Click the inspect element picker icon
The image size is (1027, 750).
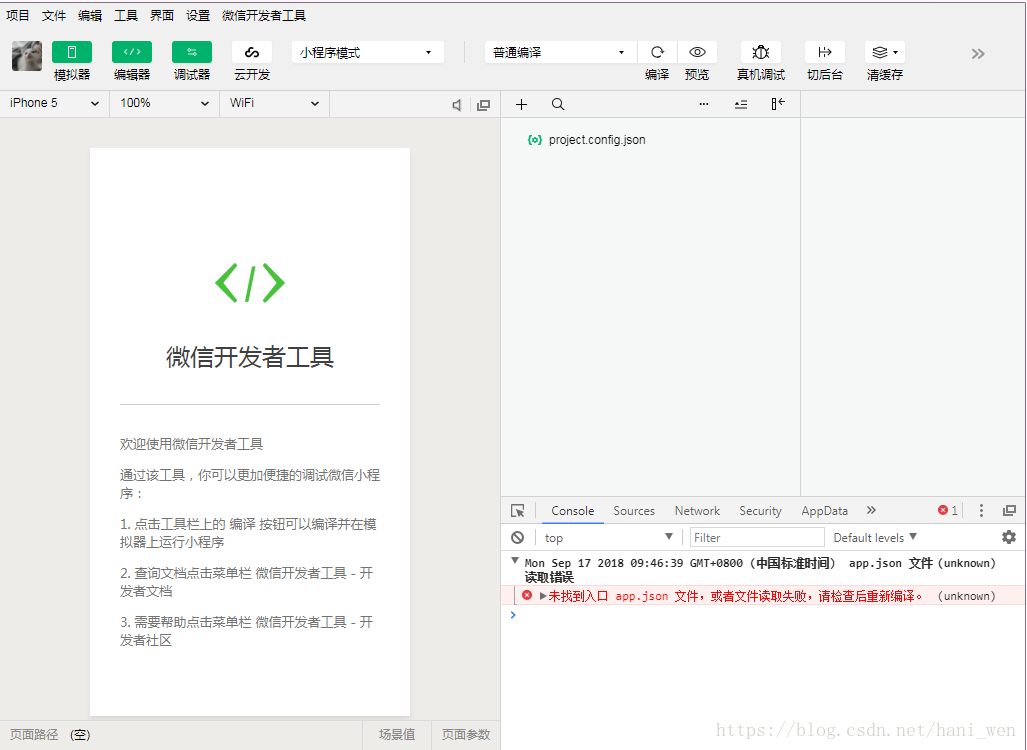tap(517, 511)
